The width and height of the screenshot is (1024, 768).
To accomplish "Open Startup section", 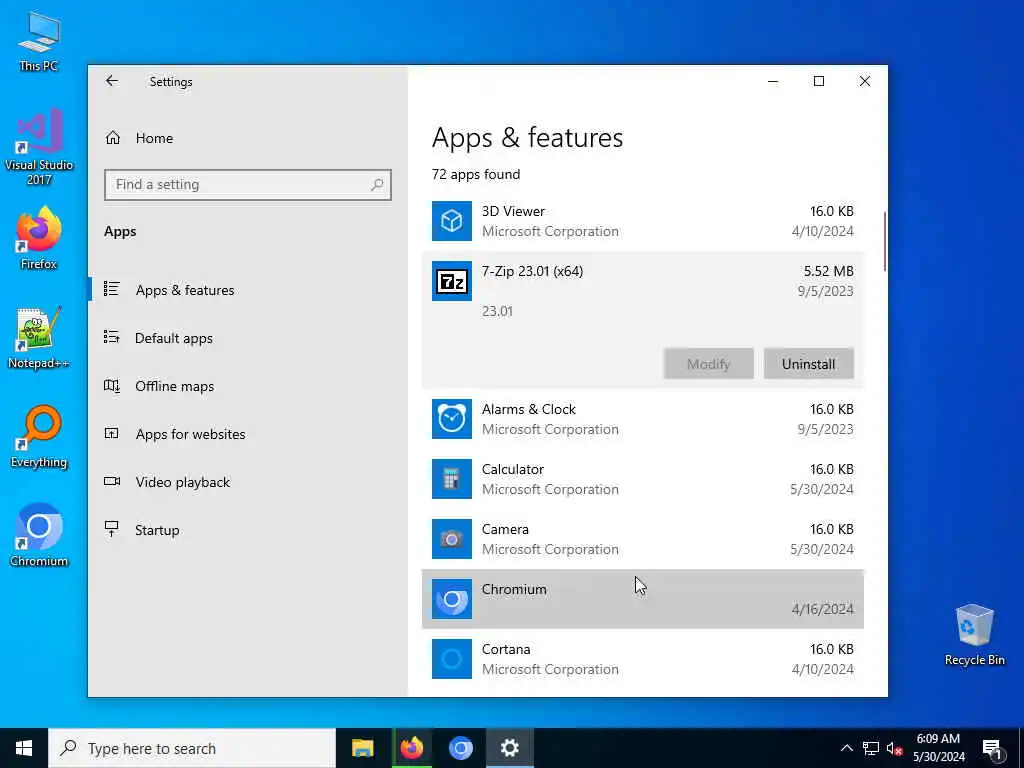I will 157,530.
